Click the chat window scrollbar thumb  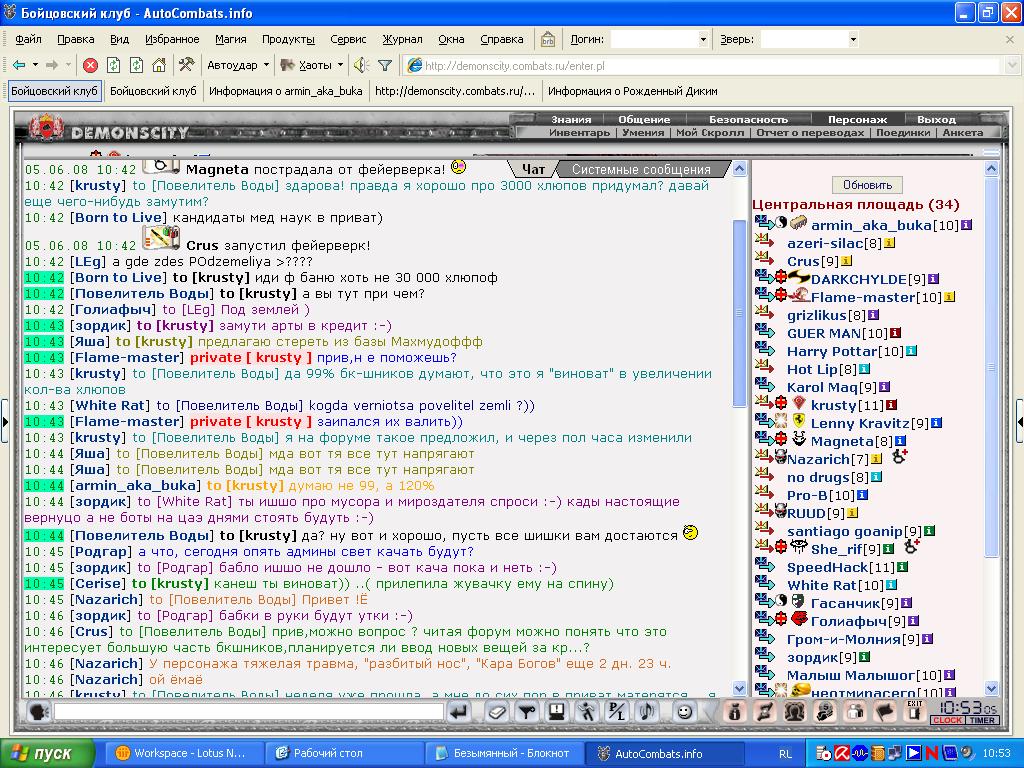pos(739,313)
